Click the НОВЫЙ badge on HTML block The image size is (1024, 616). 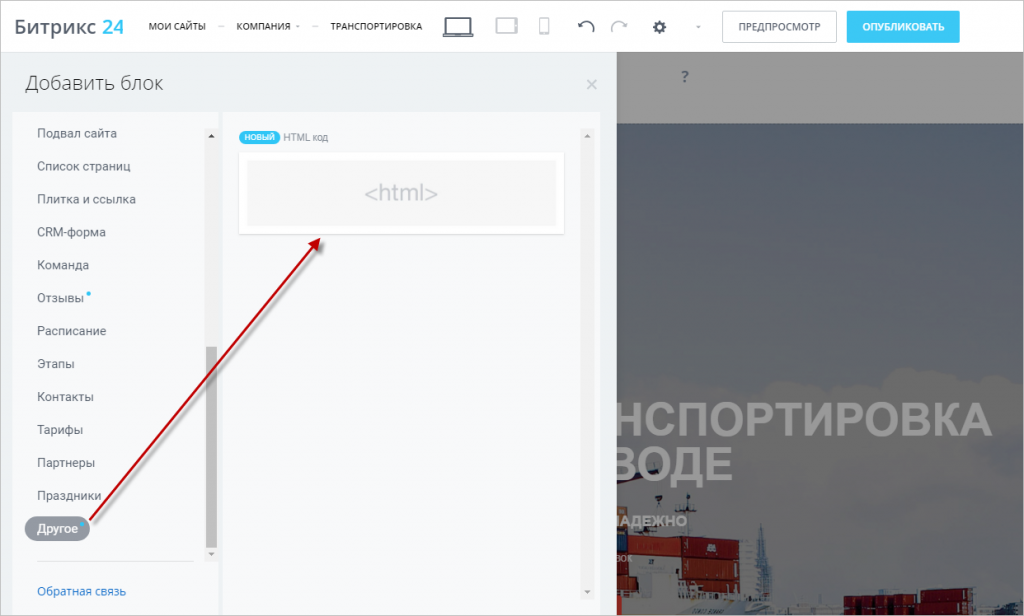point(259,137)
